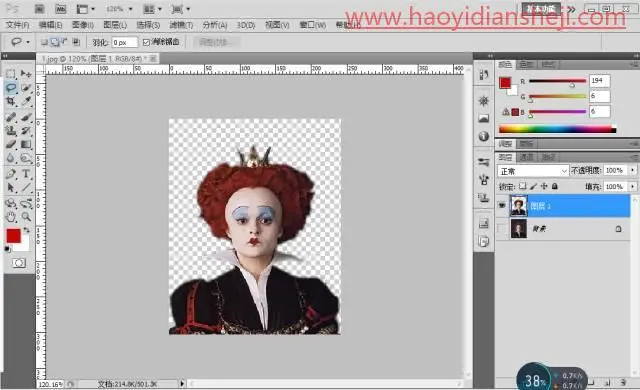This screenshot has width=640, height=390.
Task: Select the Gradient tool
Action: tap(26, 144)
